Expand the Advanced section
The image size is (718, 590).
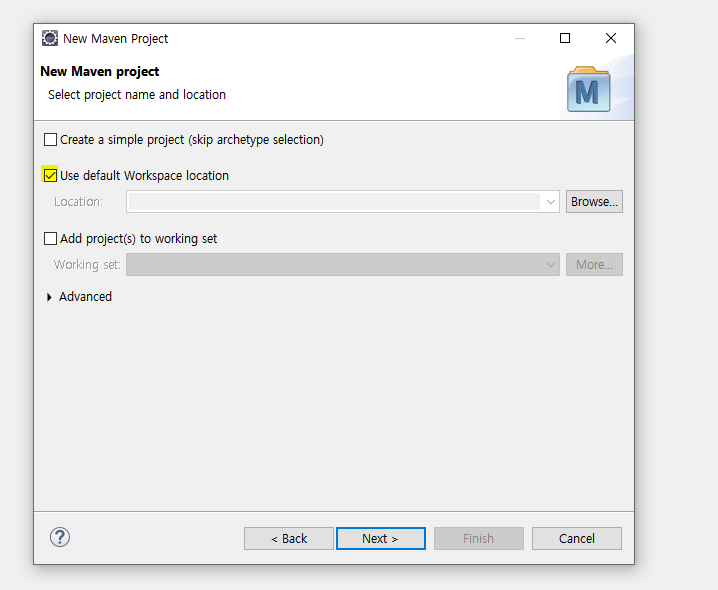(49, 297)
